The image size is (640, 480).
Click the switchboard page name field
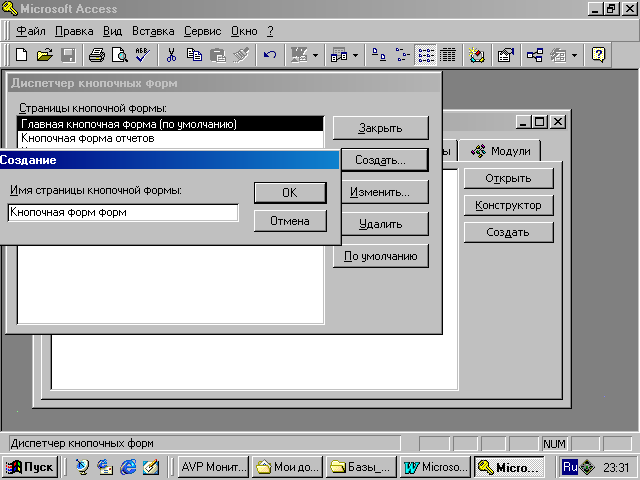(x=123, y=213)
